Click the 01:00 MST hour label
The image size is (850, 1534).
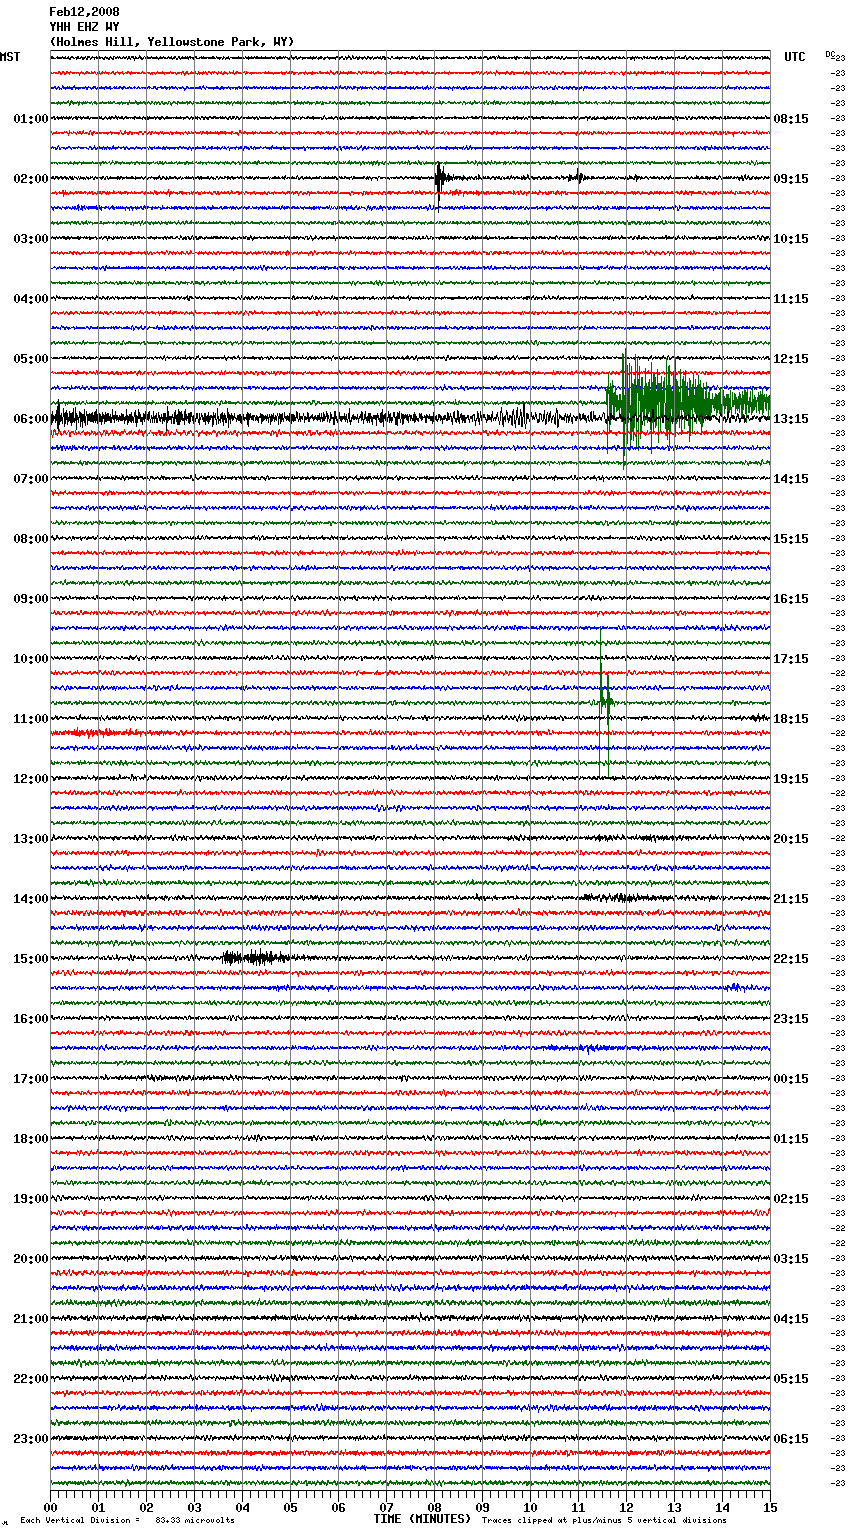(31, 119)
